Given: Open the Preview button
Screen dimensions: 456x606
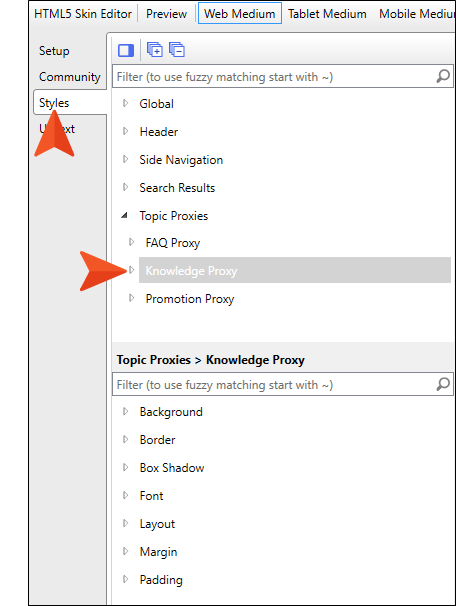Looking at the screenshot, I should pos(167,14).
